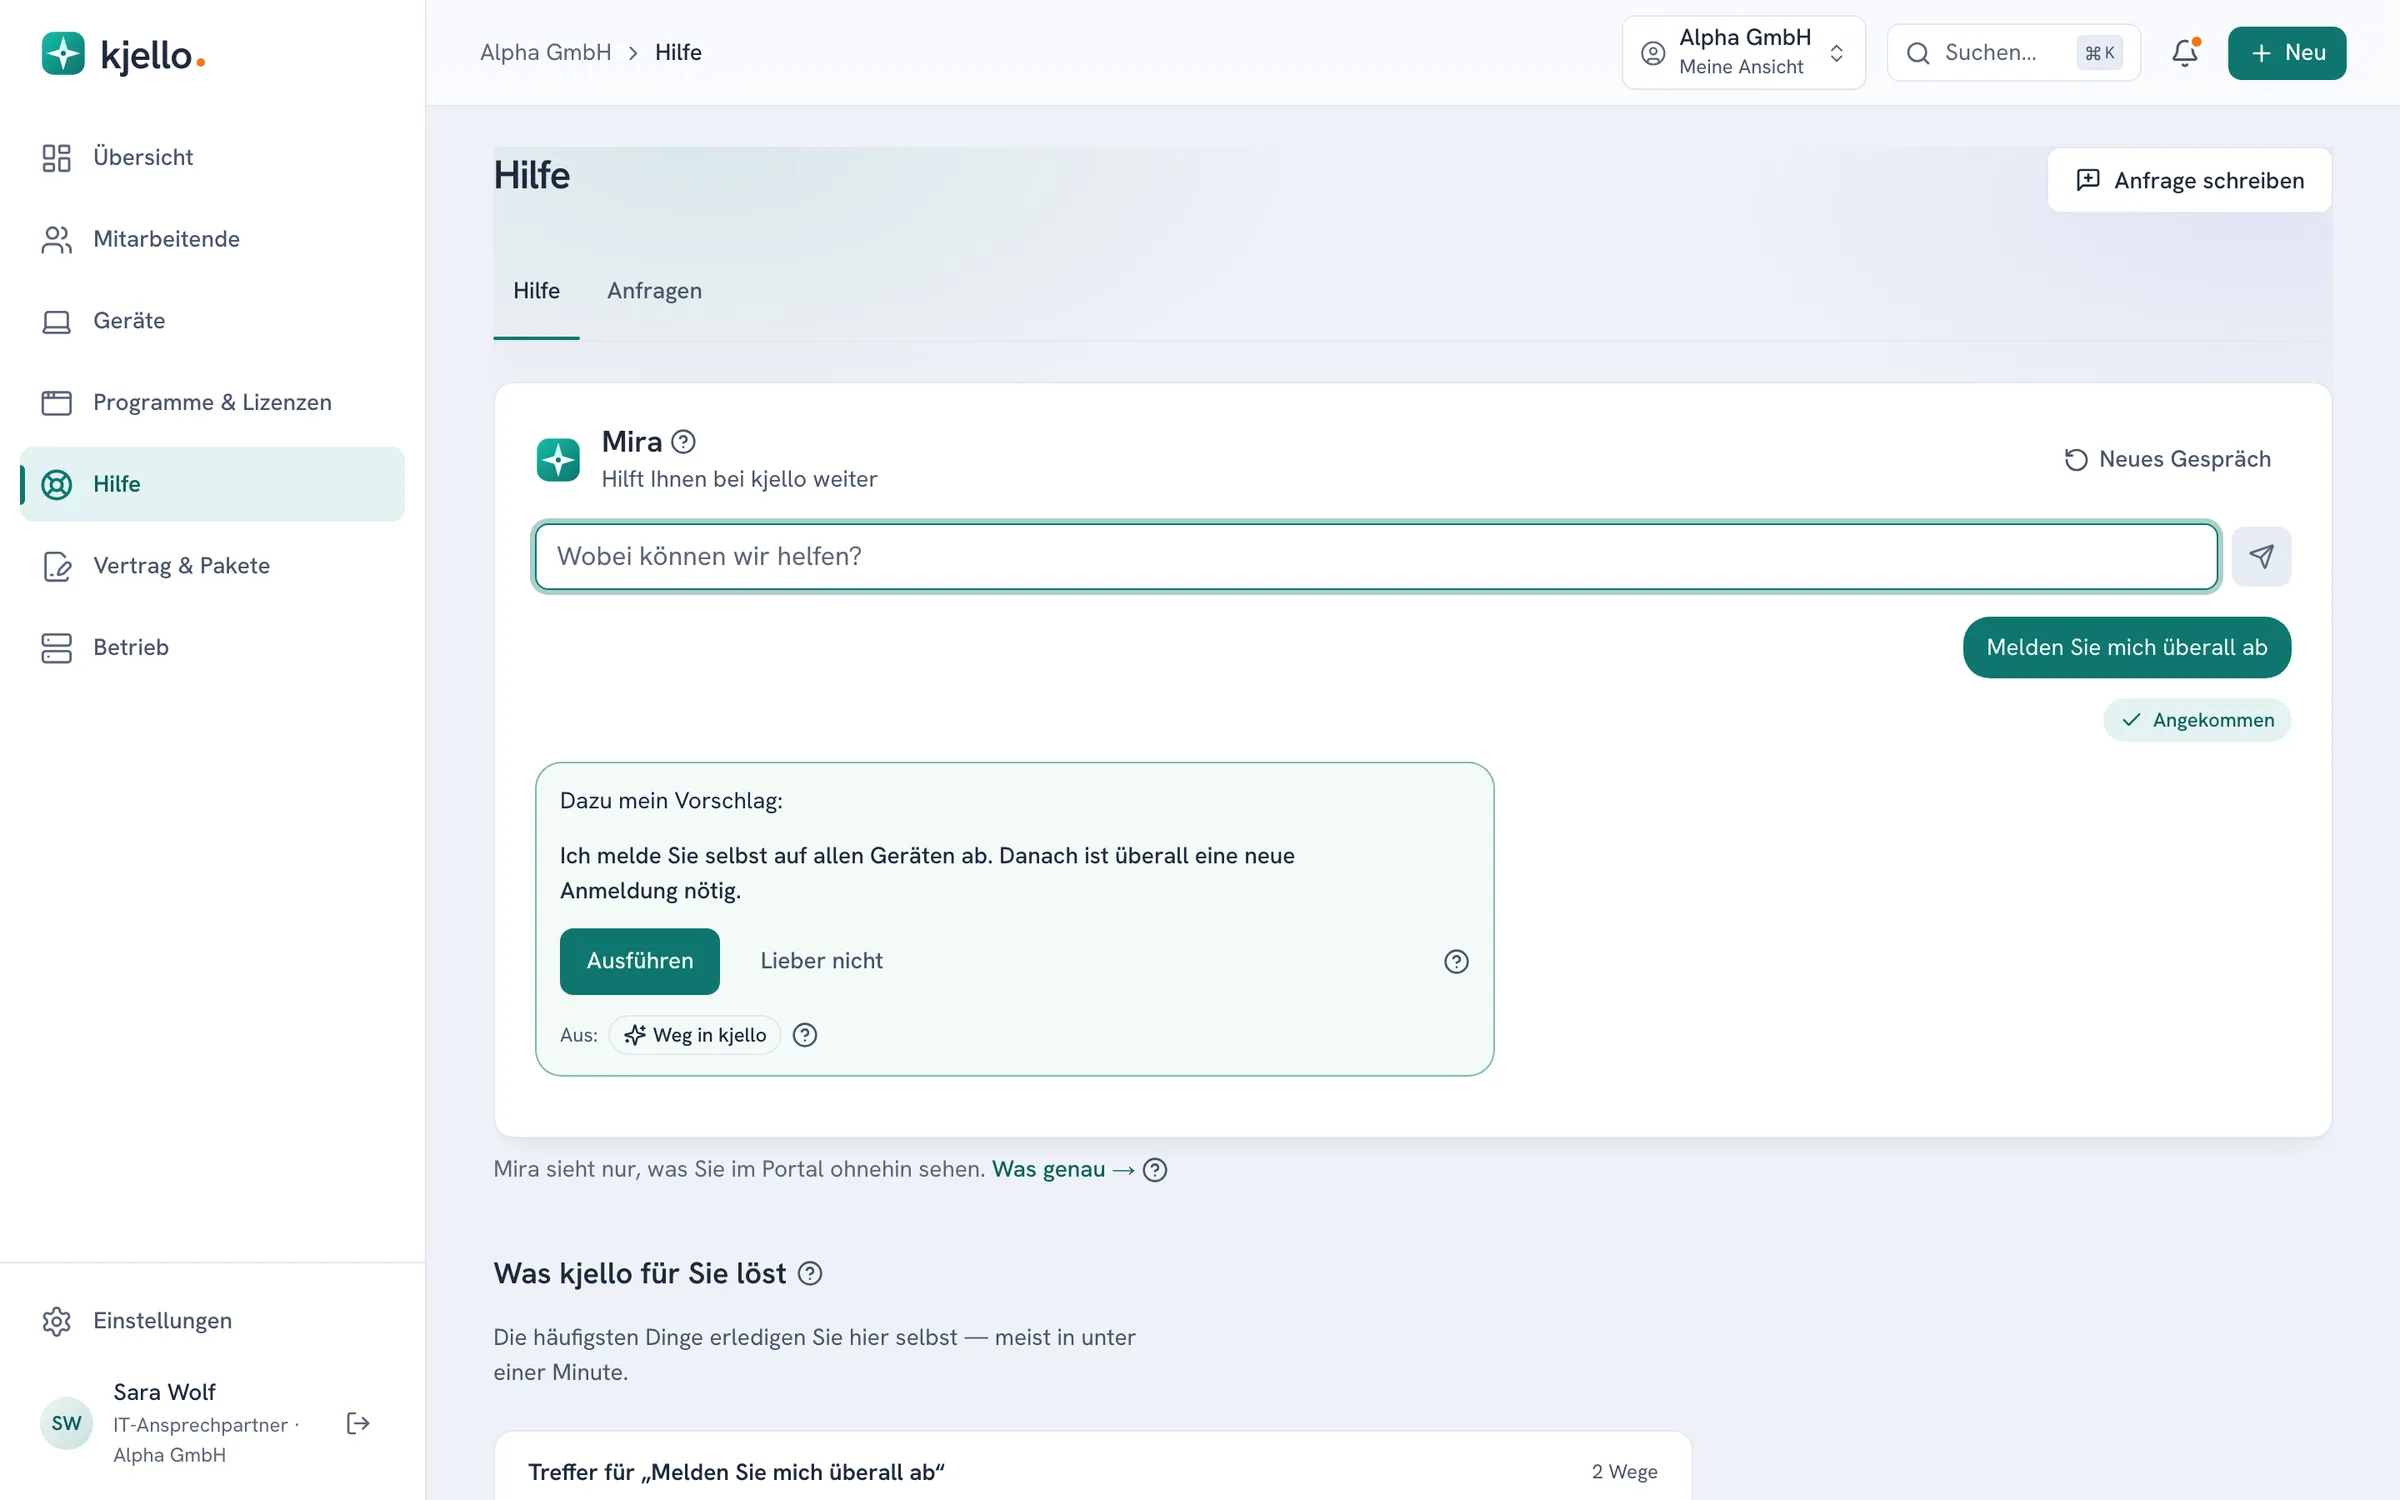
Task: Open Übersicht in the sidebar
Action: [x=212, y=157]
